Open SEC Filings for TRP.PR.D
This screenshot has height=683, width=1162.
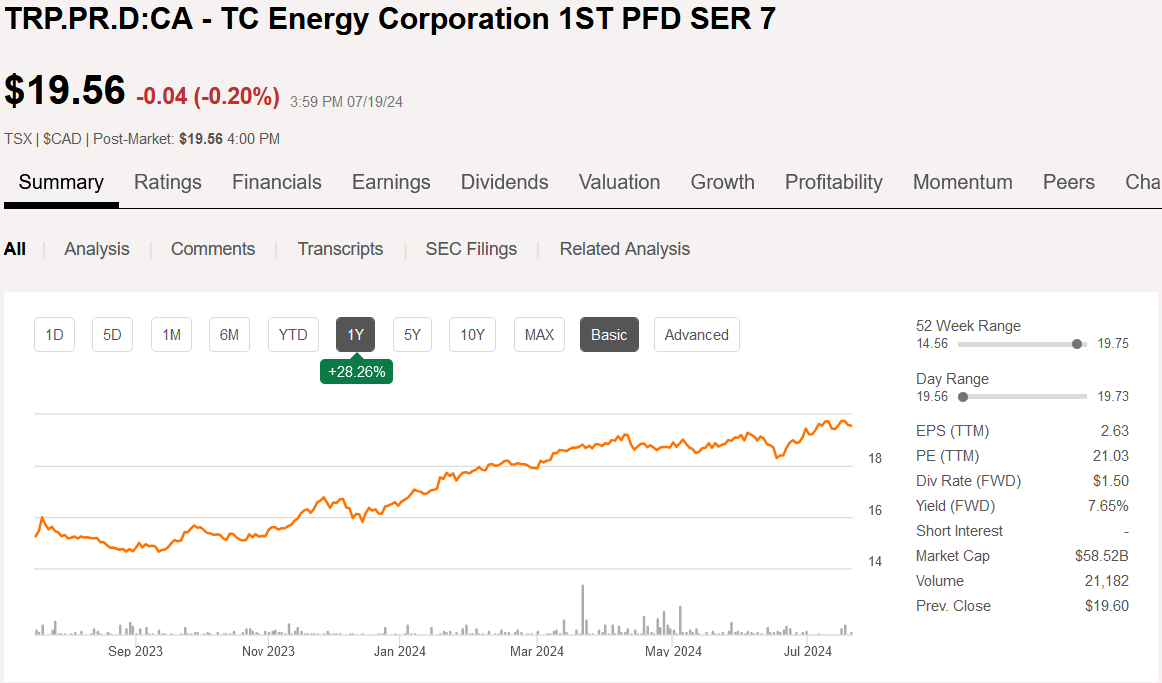pyautogui.click(x=470, y=248)
